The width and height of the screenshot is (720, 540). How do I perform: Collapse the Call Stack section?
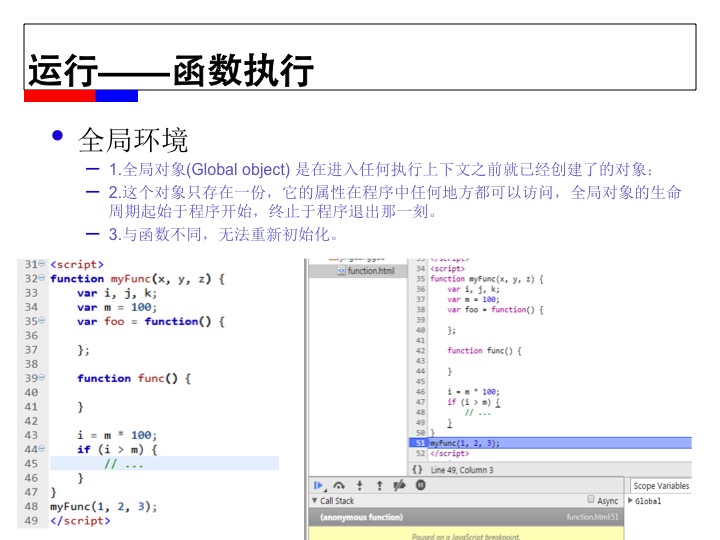pos(314,501)
